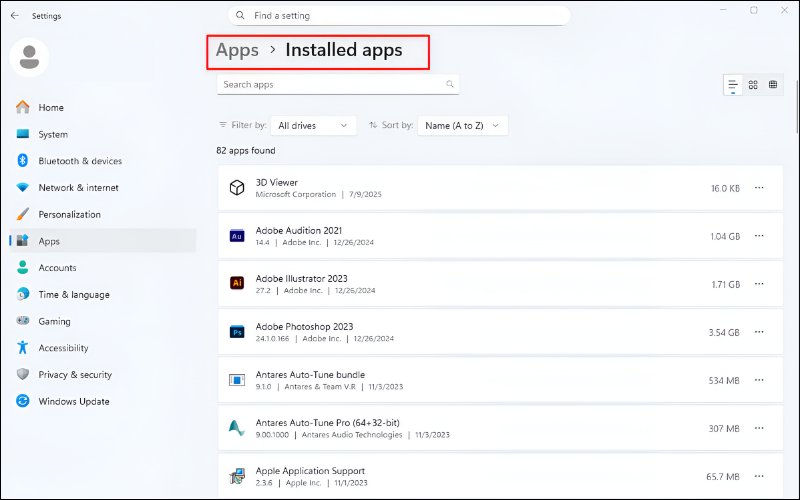Minimize the Settings window
The width and height of the screenshot is (800, 500).
coord(723,10)
